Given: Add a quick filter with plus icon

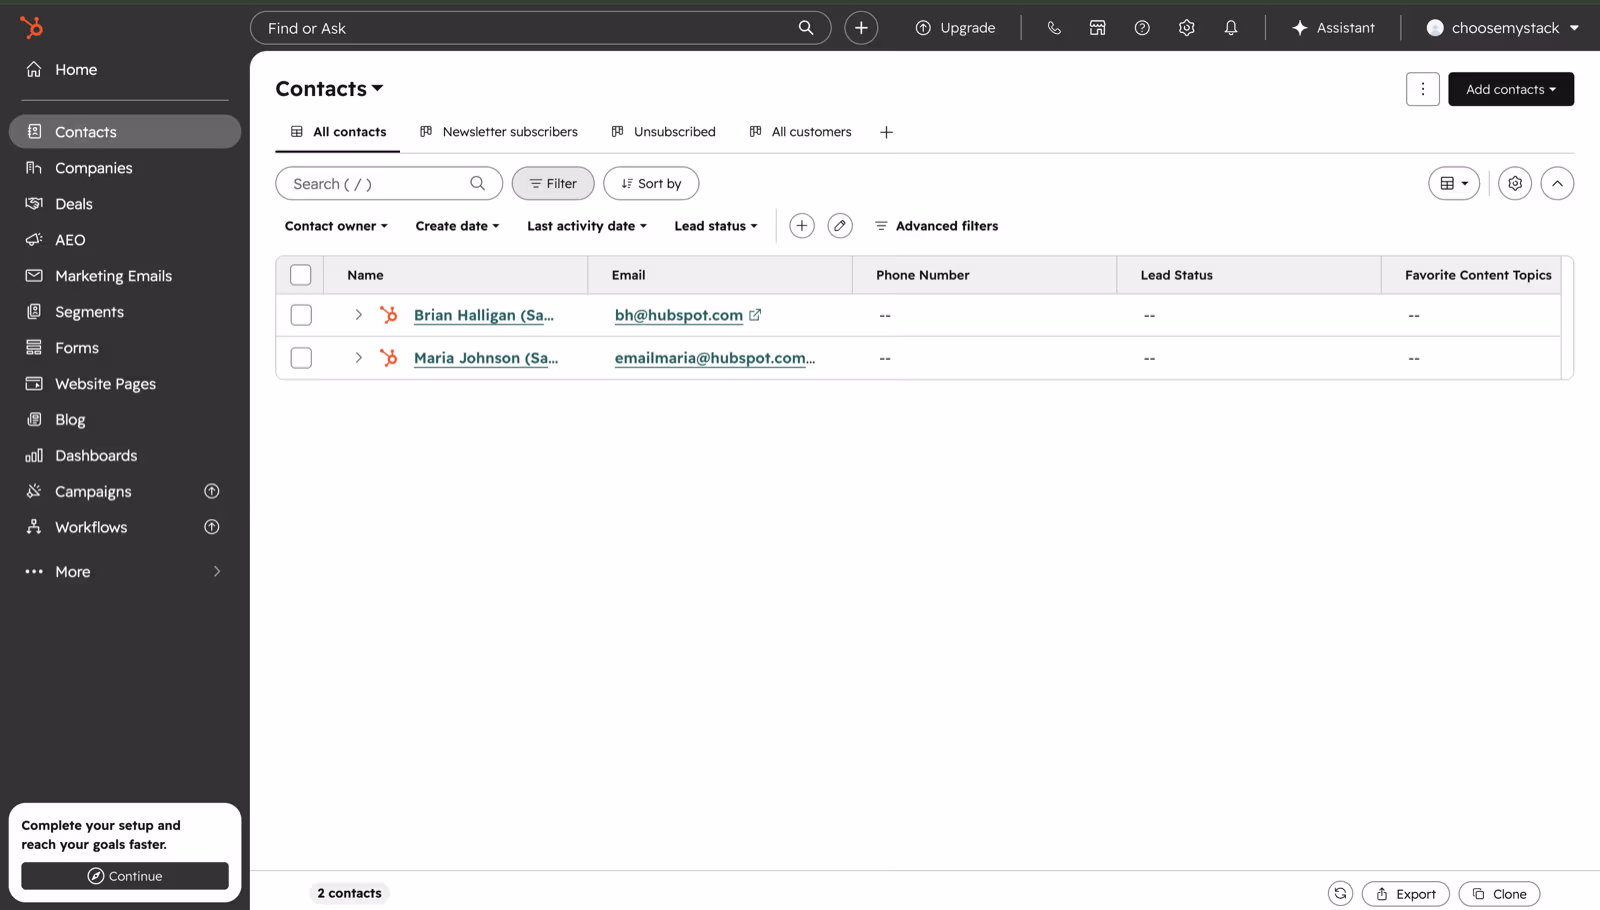Looking at the screenshot, I should click(802, 226).
